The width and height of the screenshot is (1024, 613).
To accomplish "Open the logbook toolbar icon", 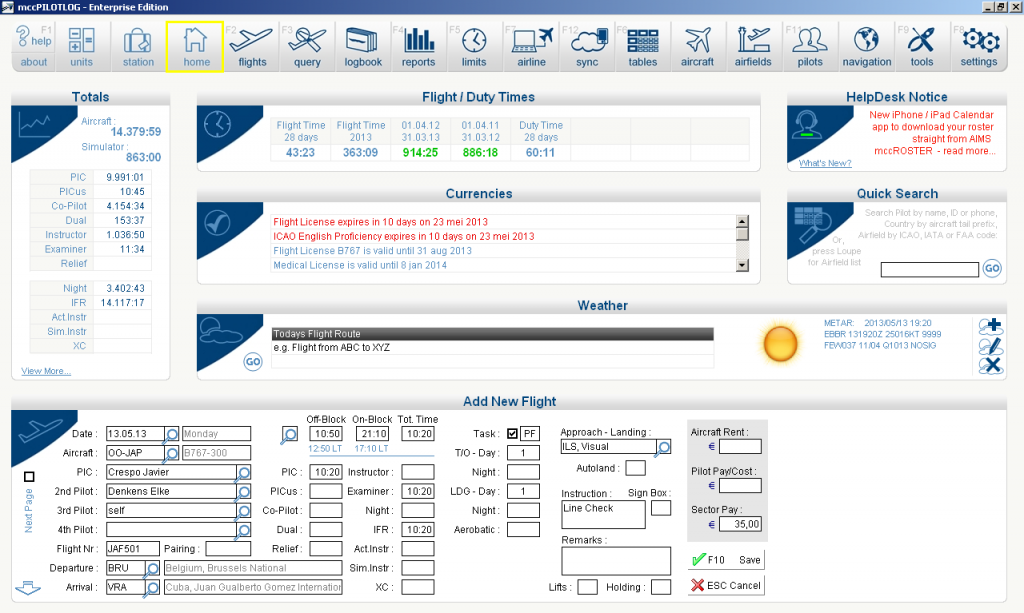I will [x=363, y=47].
